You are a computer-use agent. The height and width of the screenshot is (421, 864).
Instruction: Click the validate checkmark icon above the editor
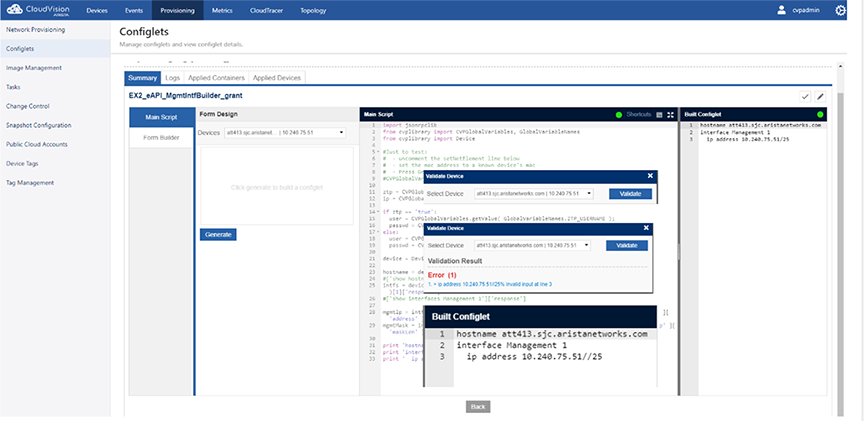coord(805,96)
